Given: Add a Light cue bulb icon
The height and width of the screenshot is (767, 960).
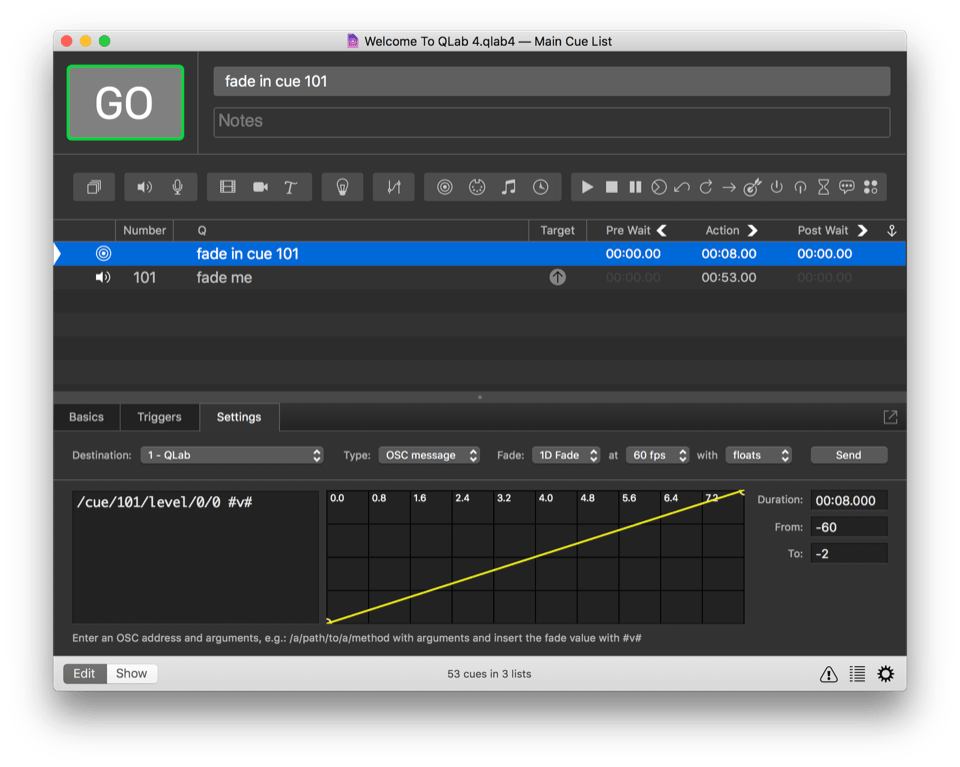Looking at the screenshot, I should pos(342,187).
